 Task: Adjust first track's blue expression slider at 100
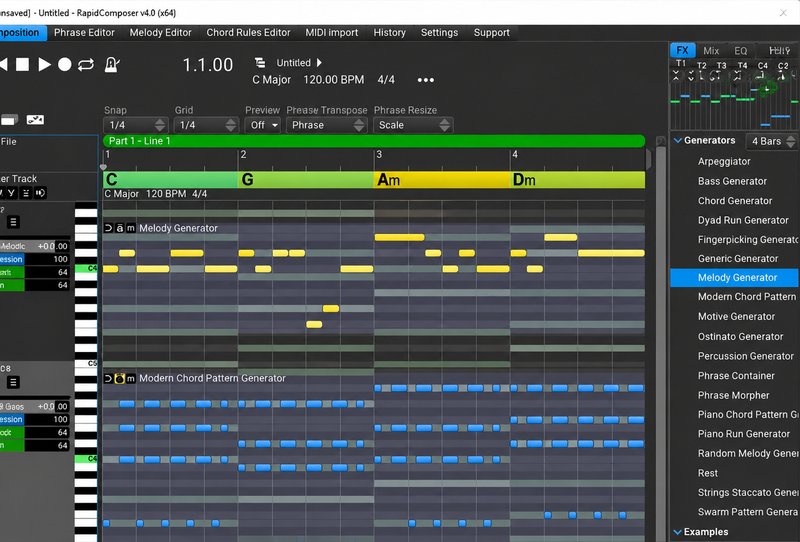(x=35, y=259)
